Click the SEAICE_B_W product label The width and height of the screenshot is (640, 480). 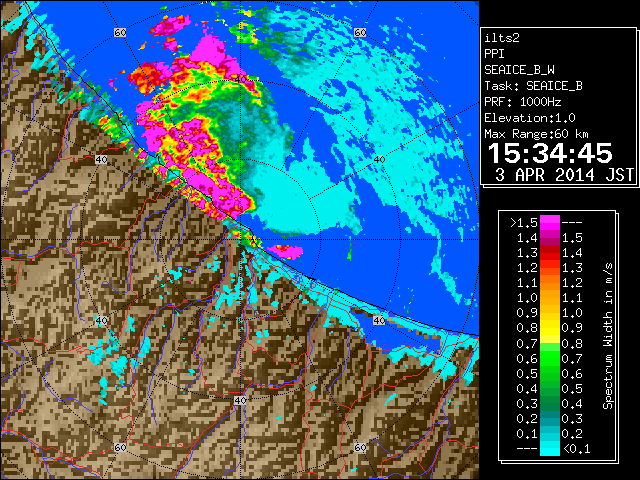(519, 70)
